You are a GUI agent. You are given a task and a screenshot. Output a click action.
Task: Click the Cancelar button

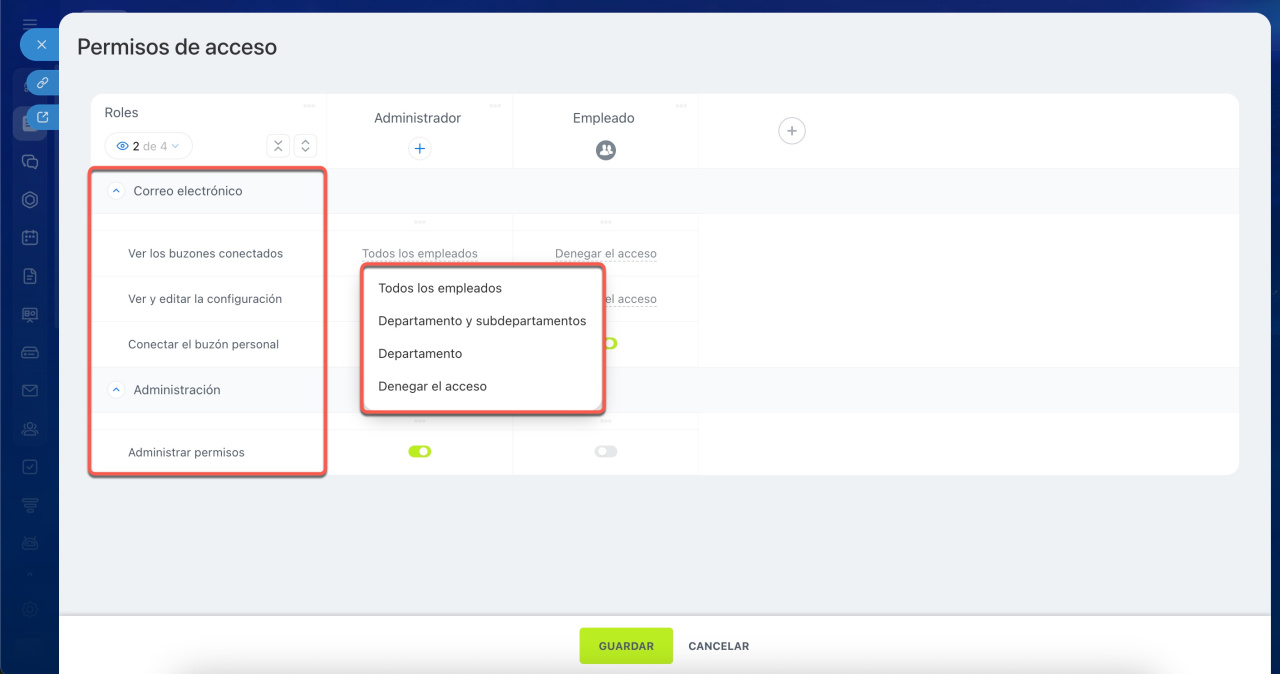(718, 646)
